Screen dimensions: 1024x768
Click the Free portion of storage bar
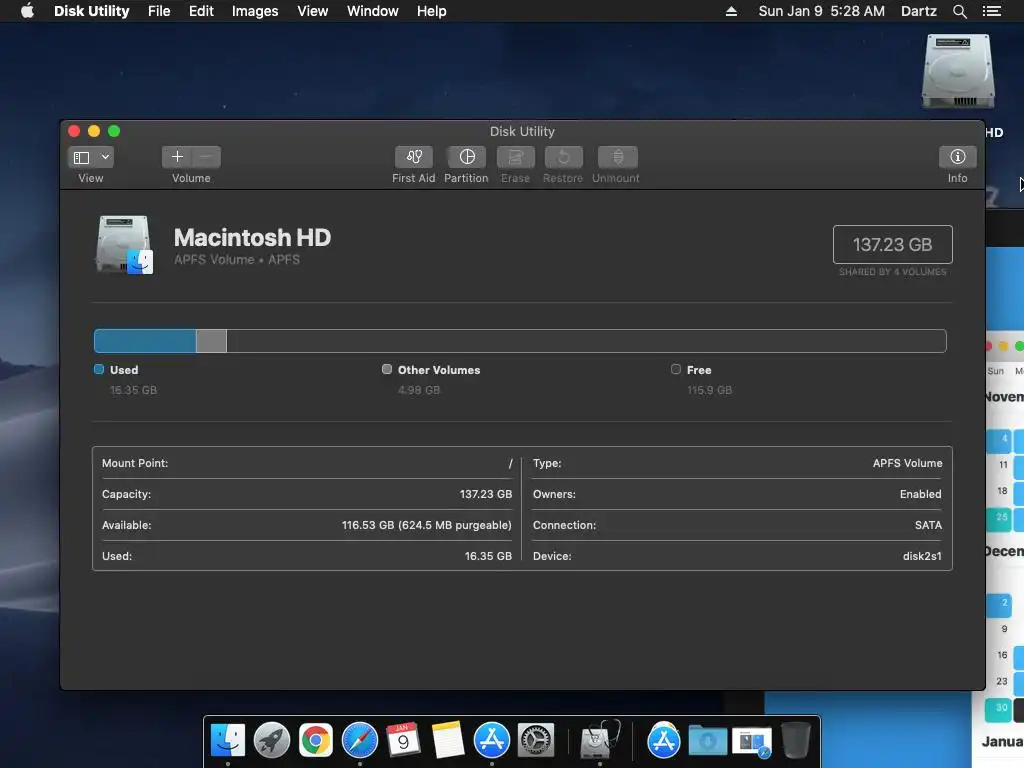586,341
